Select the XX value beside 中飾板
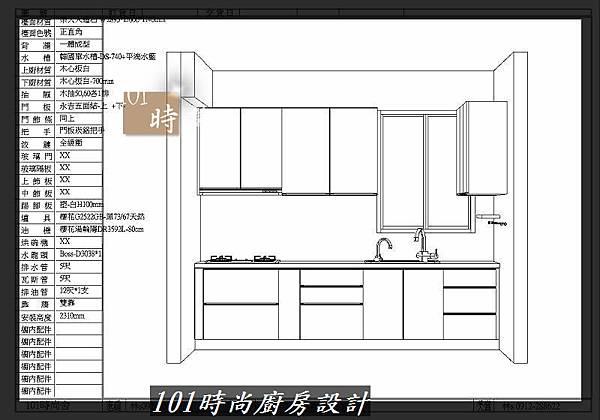This screenshot has height=420, width=600. click(65, 192)
